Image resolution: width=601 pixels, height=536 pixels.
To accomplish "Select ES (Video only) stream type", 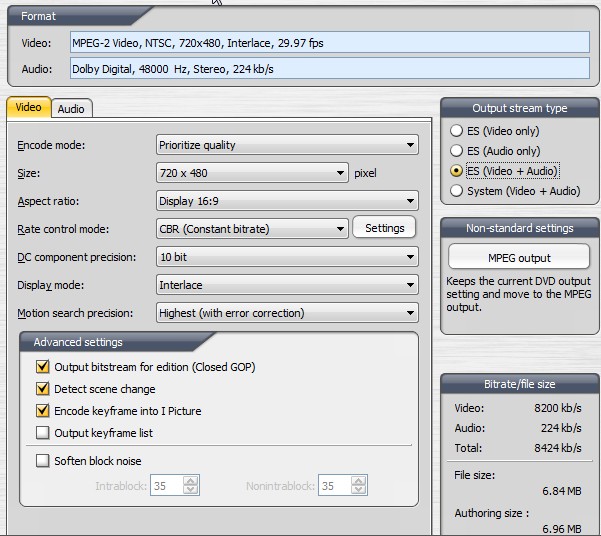I will (x=457, y=131).
